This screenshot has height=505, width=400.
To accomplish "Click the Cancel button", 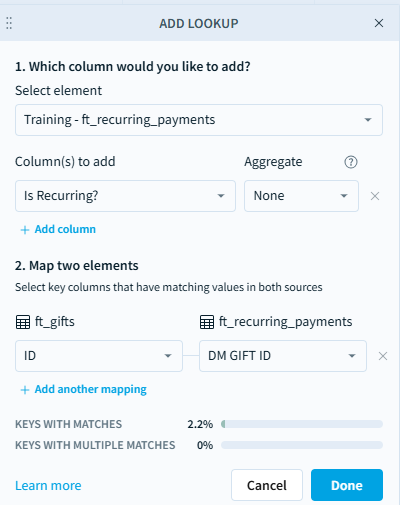I will coord(267,485).
